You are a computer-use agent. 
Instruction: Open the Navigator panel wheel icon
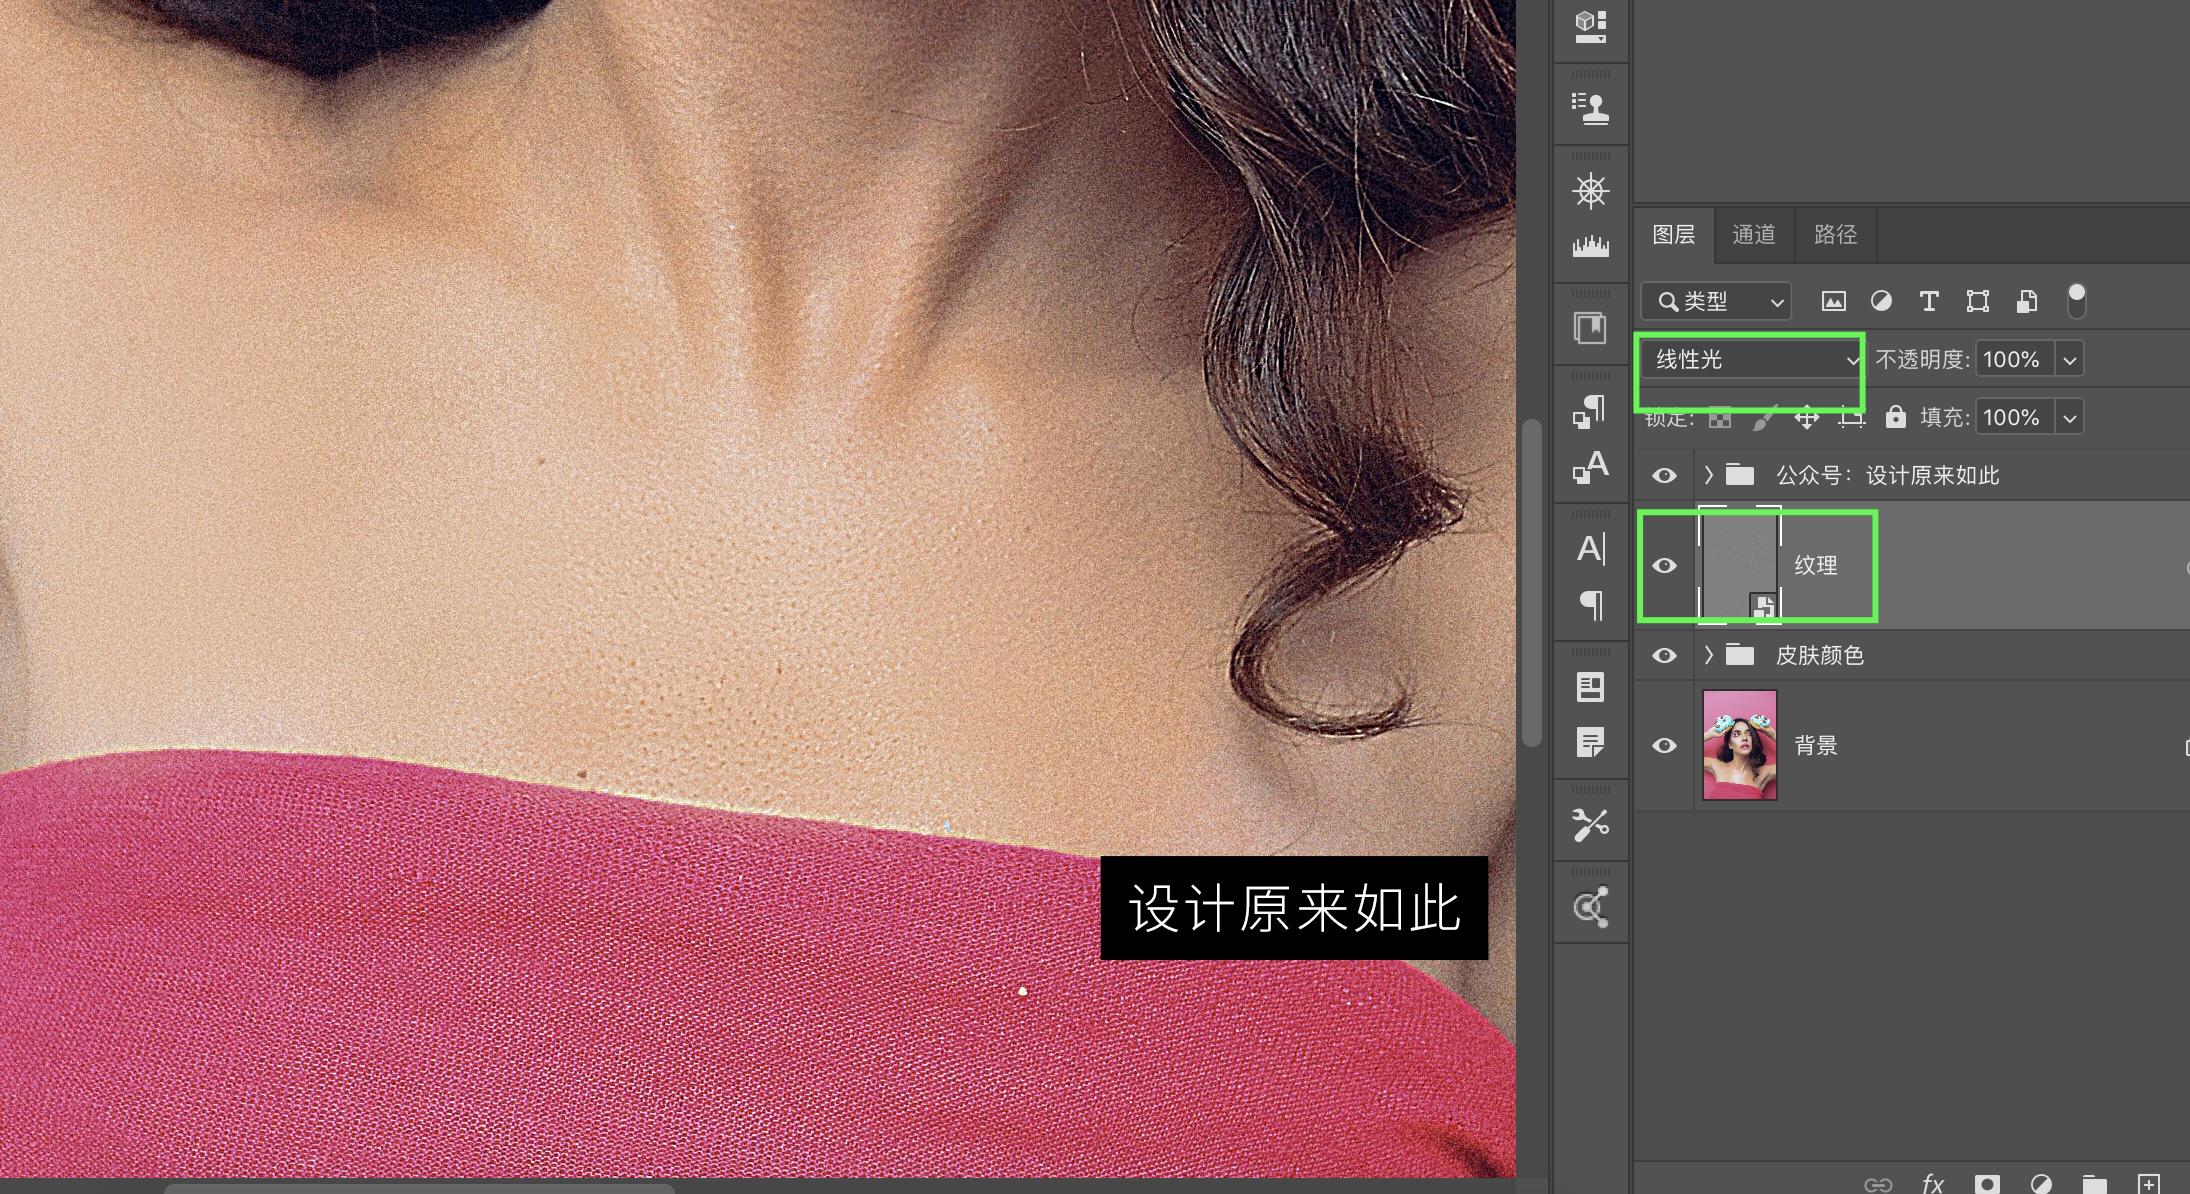click(x=1590, y=190)
